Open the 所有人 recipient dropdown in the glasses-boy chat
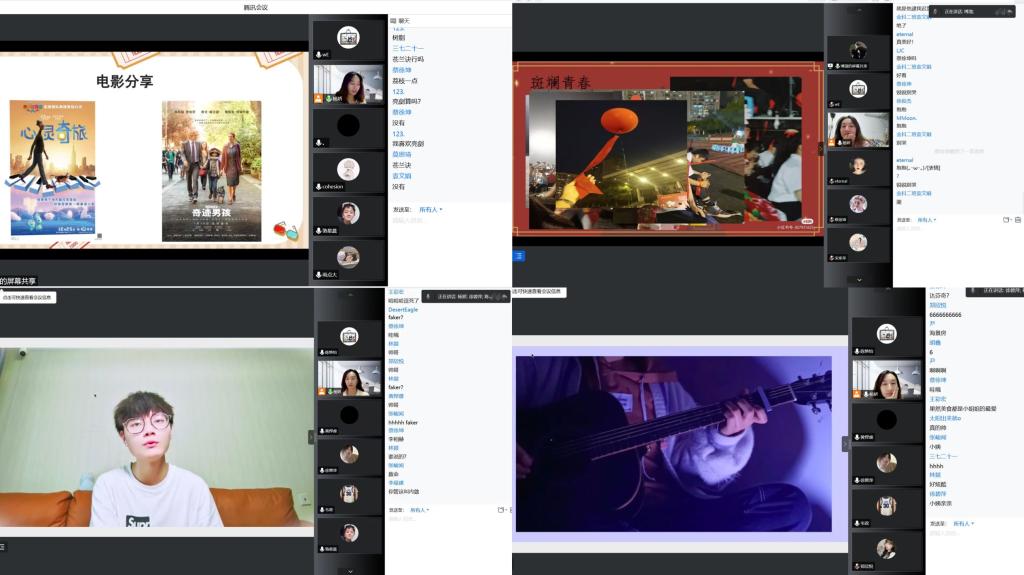 tap(419, 510)
